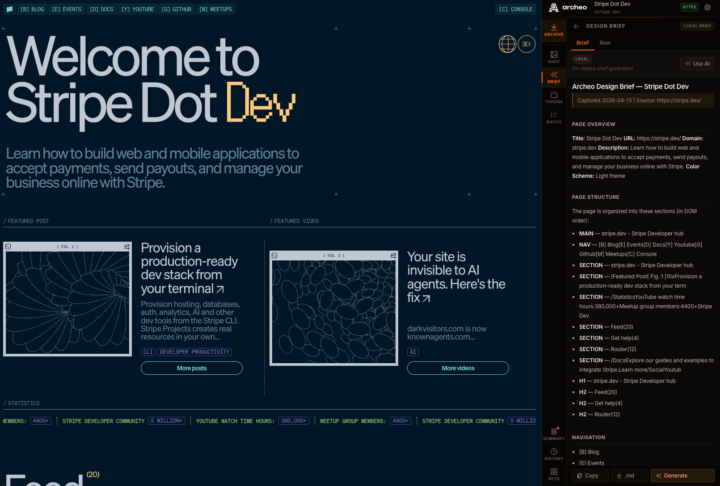Open the [G] GitHub nav item
This screenshot has width=720, height=486.
coord(176,9)
